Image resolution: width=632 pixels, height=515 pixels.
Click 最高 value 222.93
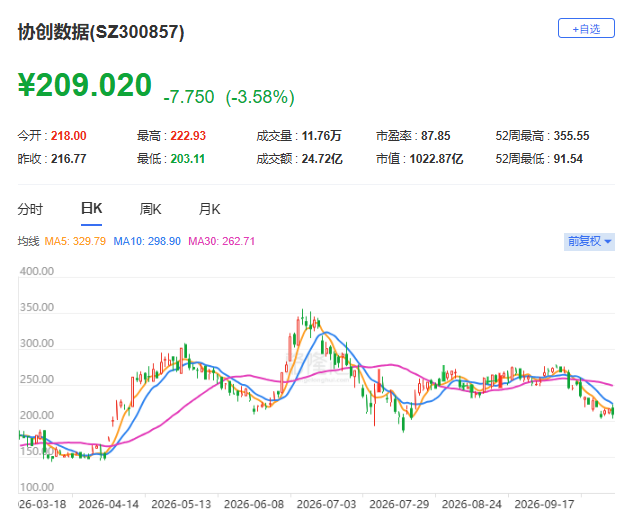pyautogui.click(x=188, y=136)
